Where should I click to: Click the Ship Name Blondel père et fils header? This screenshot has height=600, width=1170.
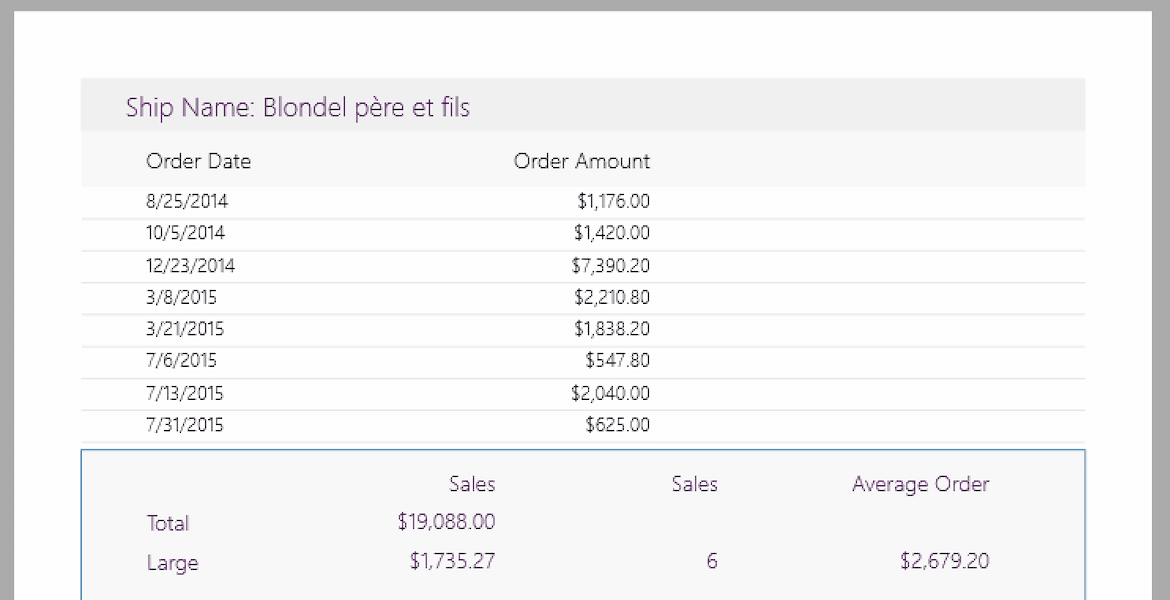click(298, 108)
